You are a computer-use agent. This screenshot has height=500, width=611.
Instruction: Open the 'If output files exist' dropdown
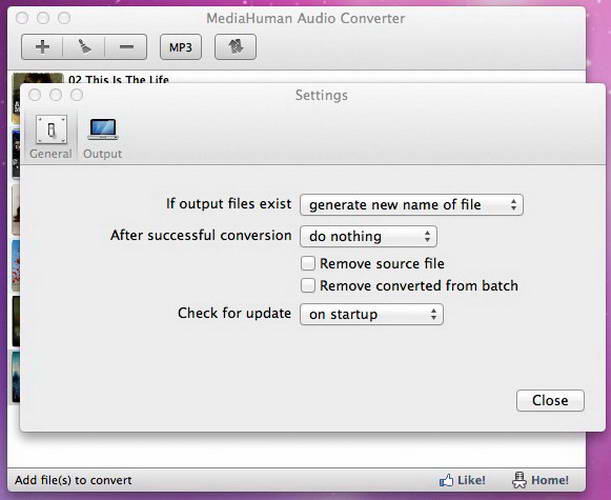411,205
